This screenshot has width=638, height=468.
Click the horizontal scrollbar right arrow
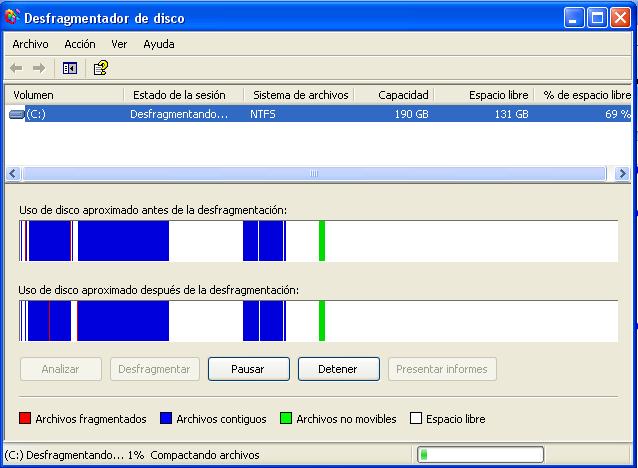(622, 174)
